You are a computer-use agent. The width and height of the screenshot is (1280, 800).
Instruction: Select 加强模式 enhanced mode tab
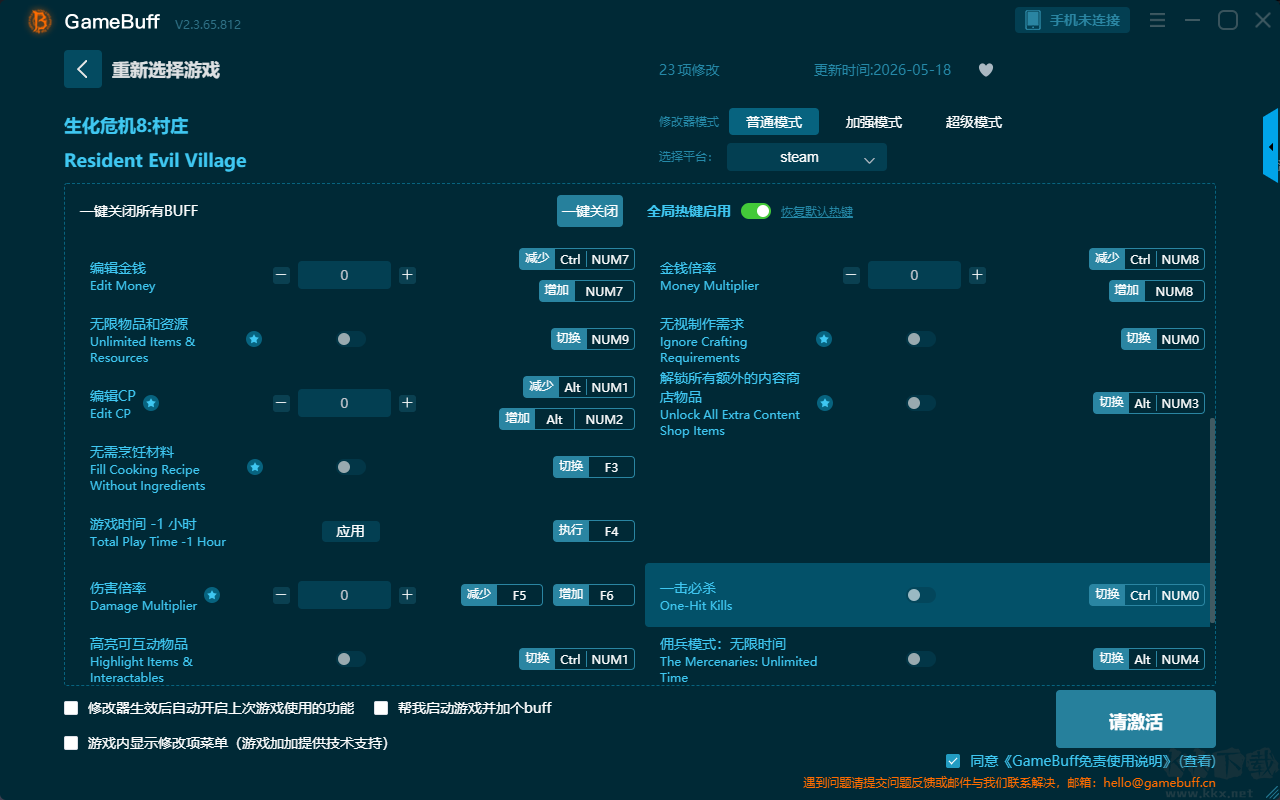[x=874, y=122]
